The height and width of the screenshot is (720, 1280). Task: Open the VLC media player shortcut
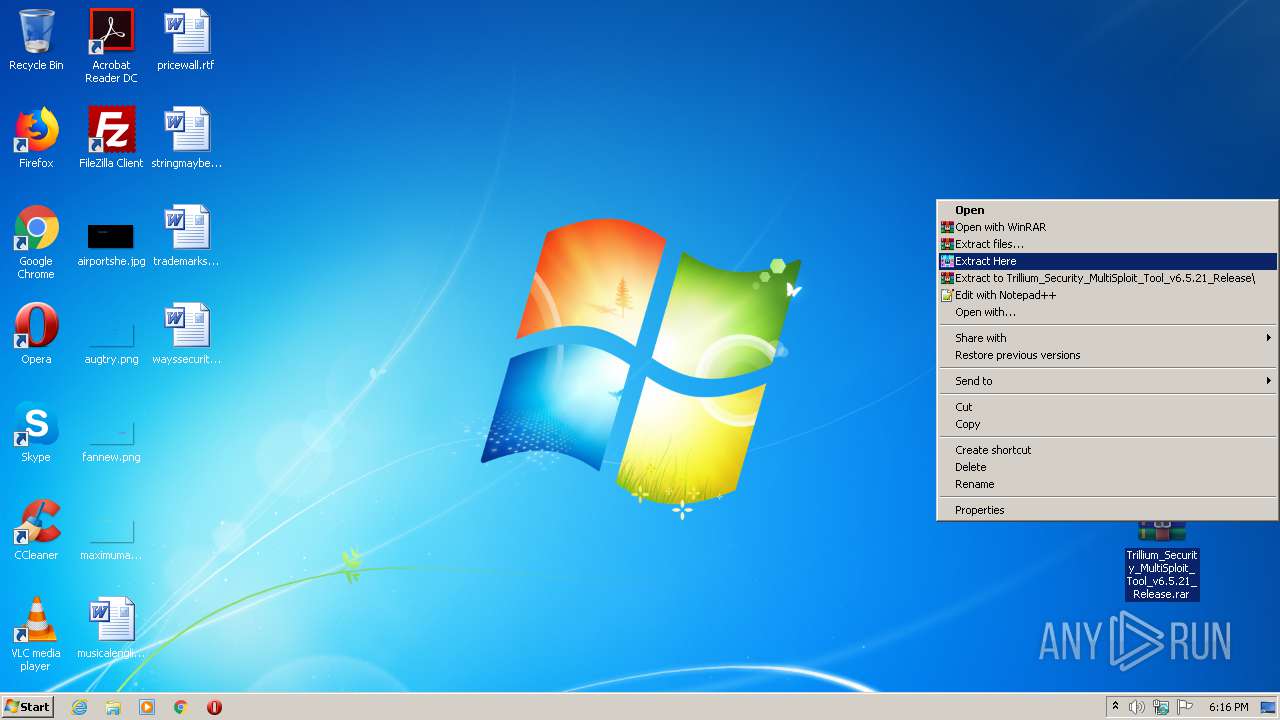pos(36,634)
